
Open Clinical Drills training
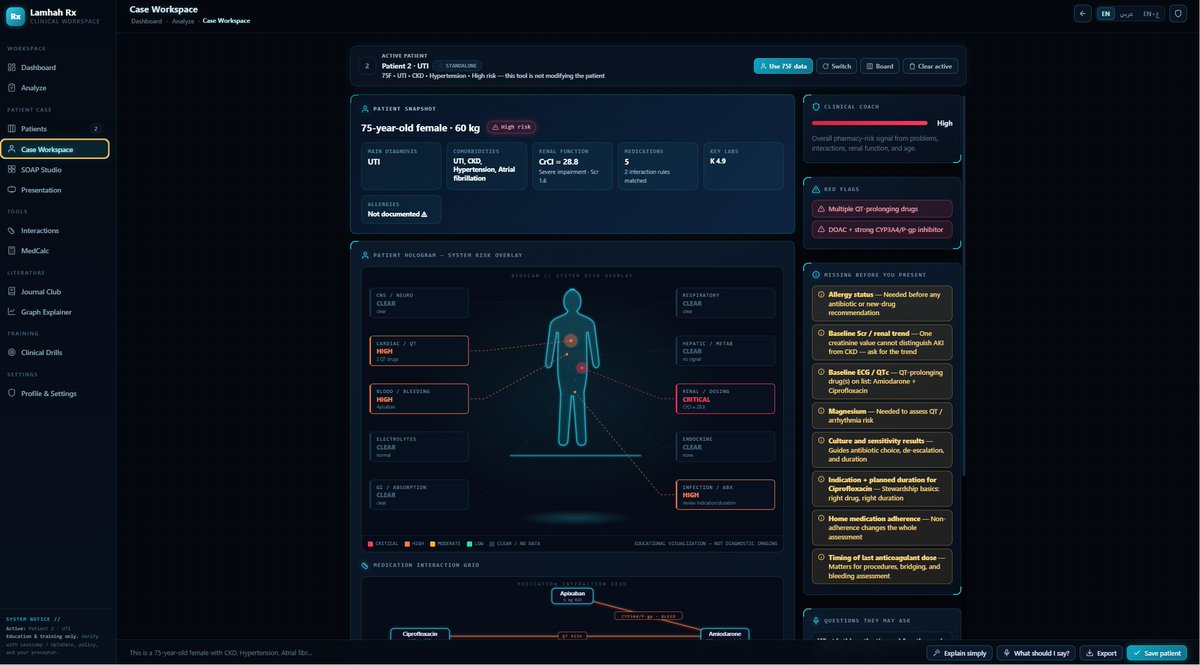(x=55, y=352)
